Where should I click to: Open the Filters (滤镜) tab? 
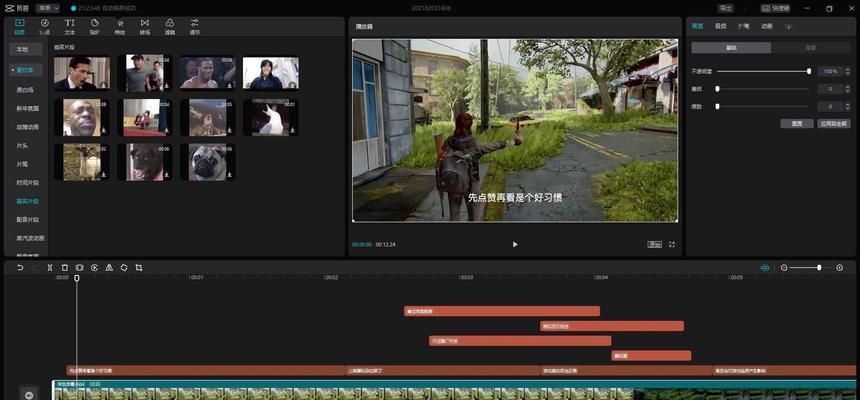click(x=170, y=26)
